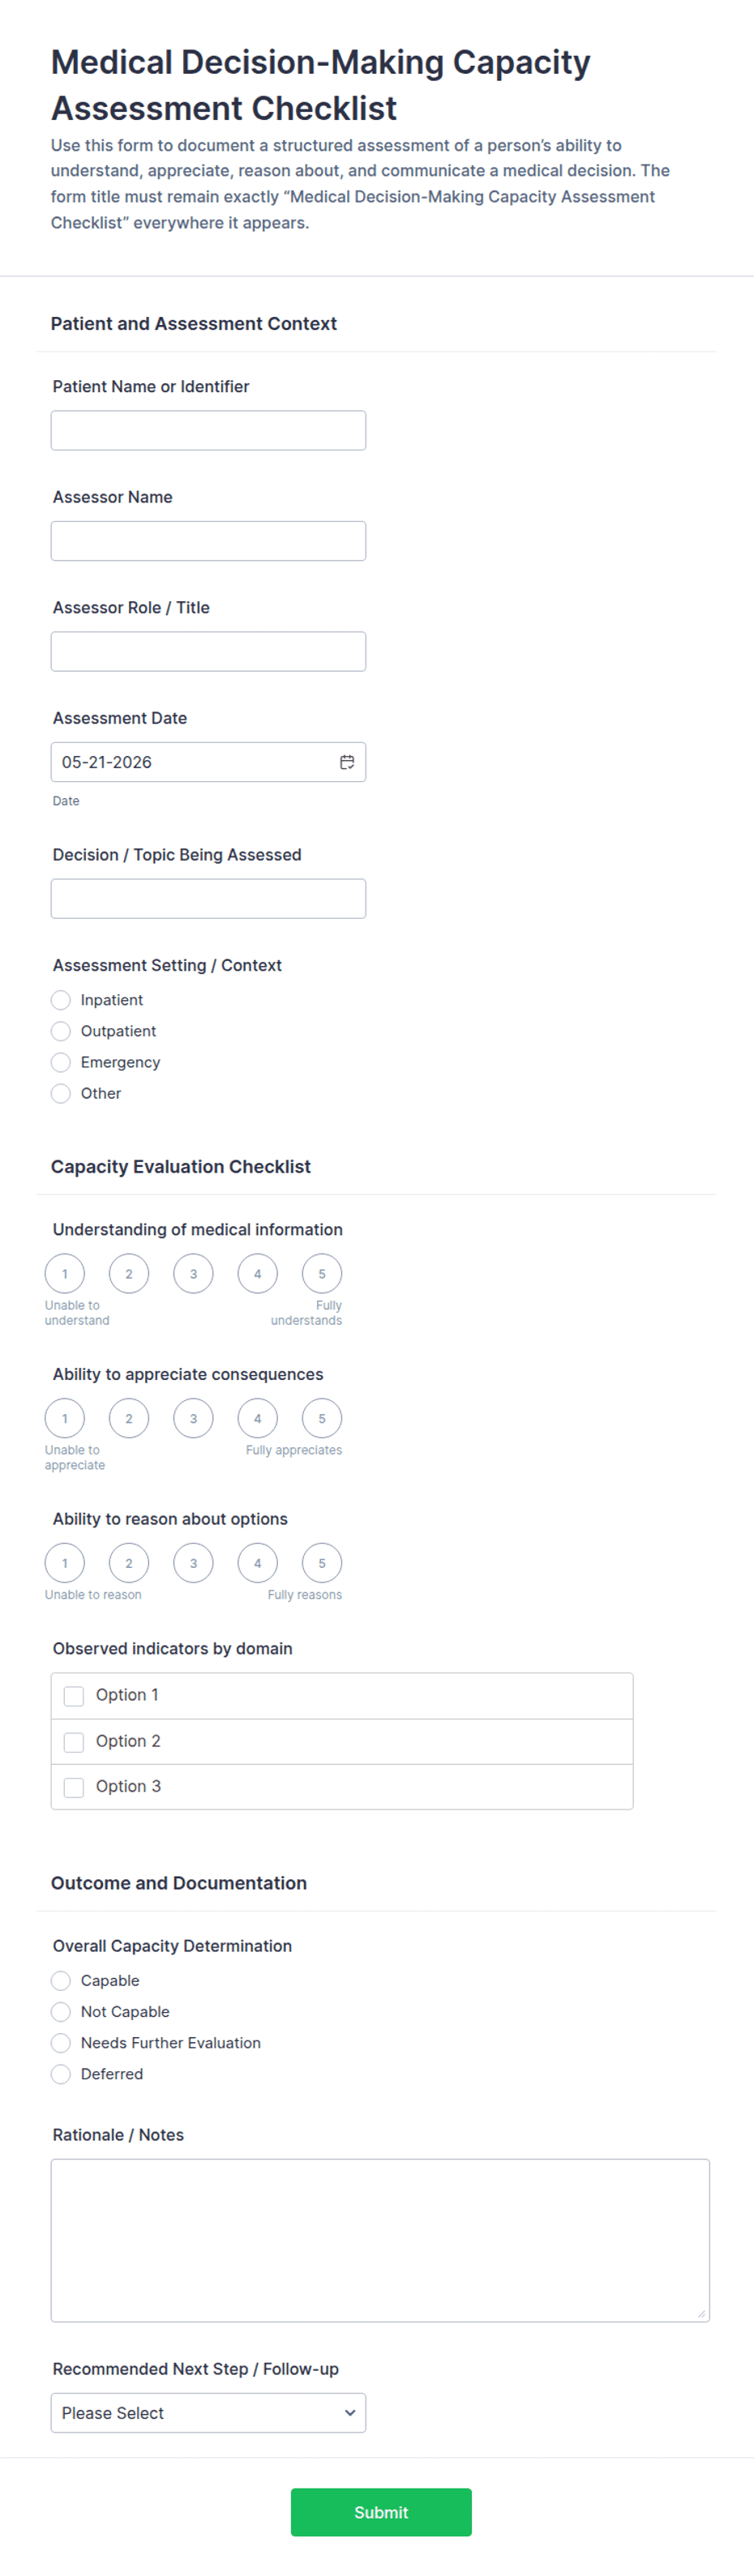Select Other for assessment setting

(x=61, y=1093)
